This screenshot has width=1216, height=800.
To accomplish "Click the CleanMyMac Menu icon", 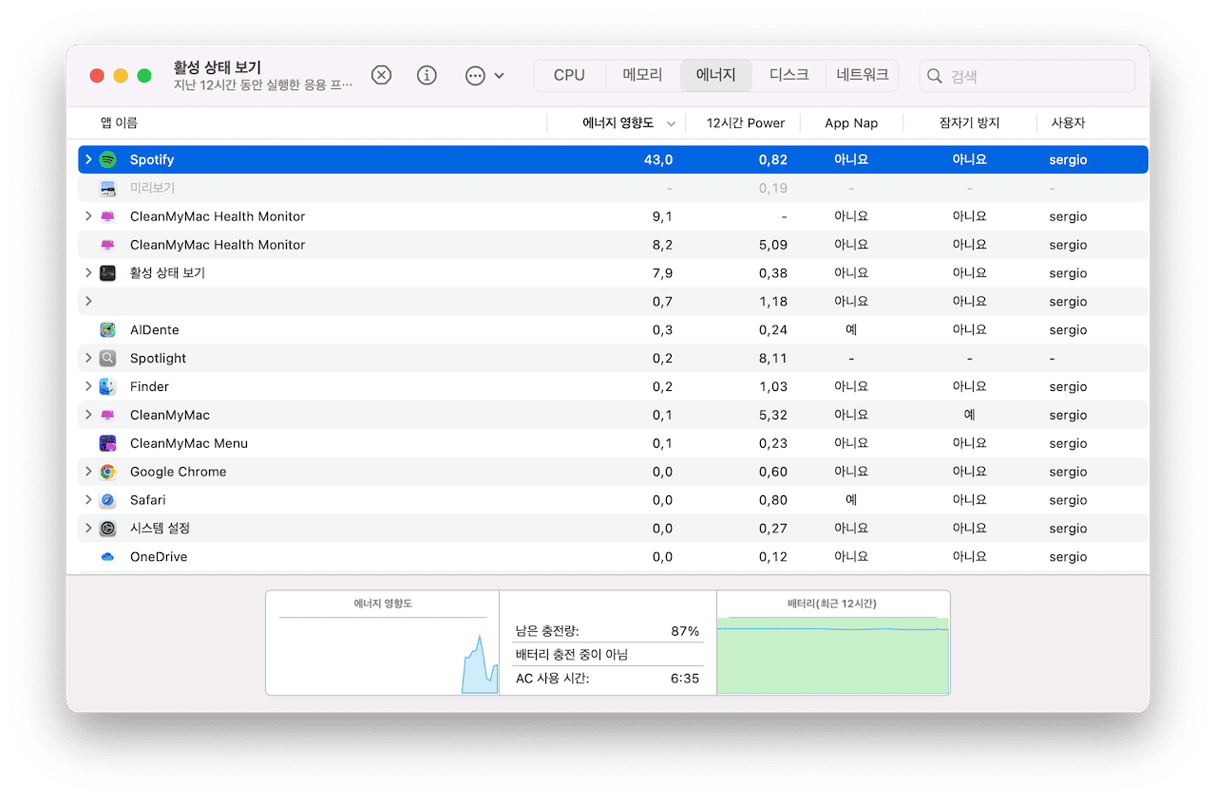I will pos(108,443).
